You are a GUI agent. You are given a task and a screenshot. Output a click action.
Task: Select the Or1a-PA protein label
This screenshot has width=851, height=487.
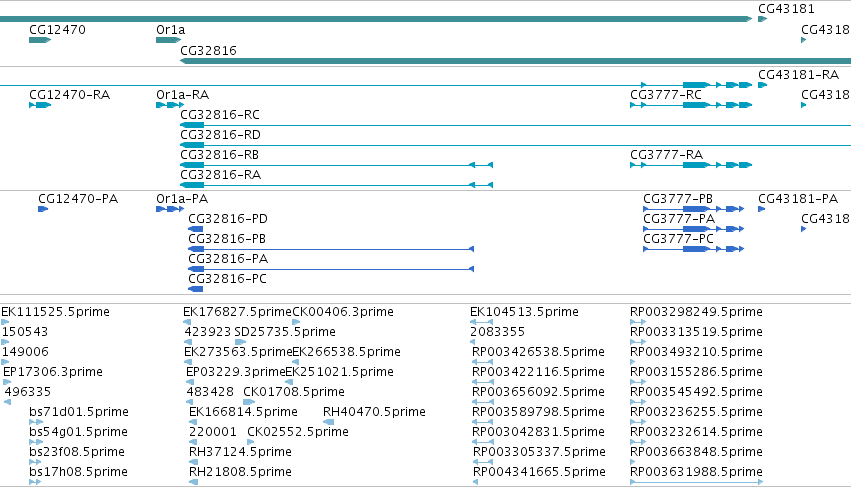click(x=182, y=199)
